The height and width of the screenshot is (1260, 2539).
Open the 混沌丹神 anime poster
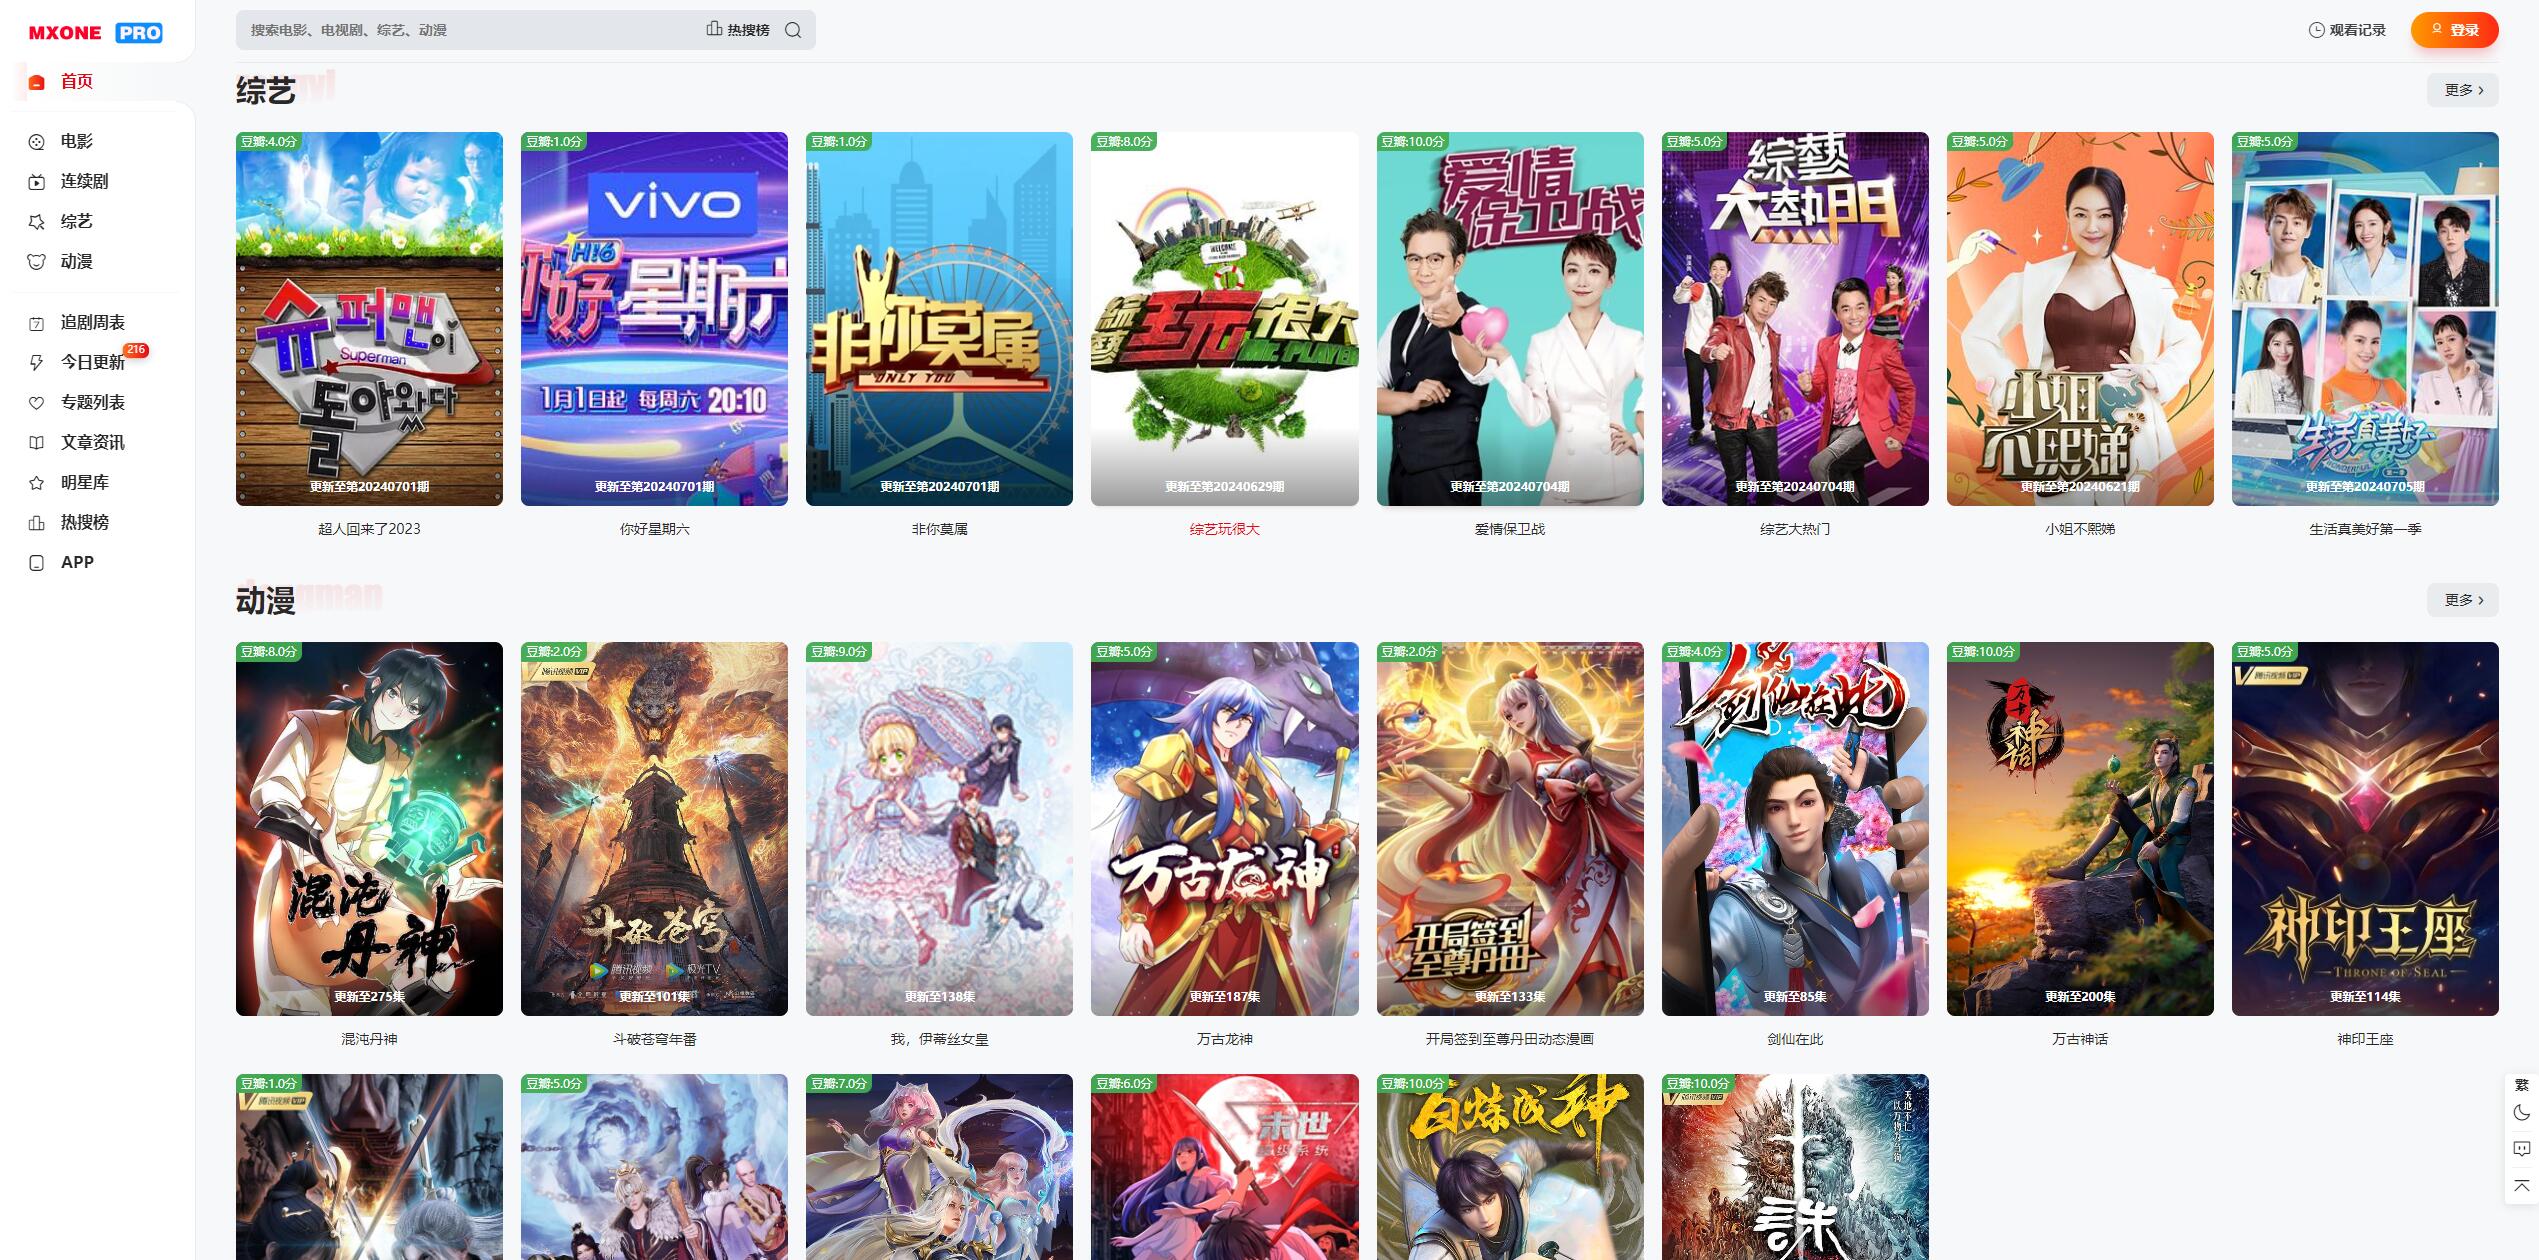[369, 829]
